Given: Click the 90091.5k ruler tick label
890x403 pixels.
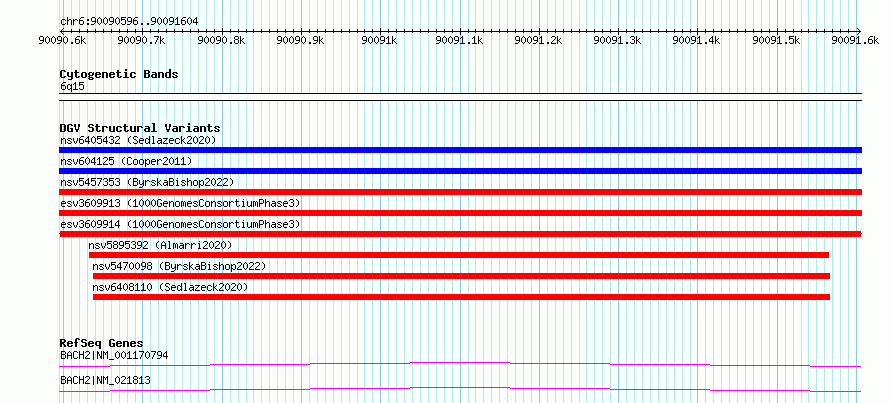Looking at the screenshot, I should pos(776,40).
